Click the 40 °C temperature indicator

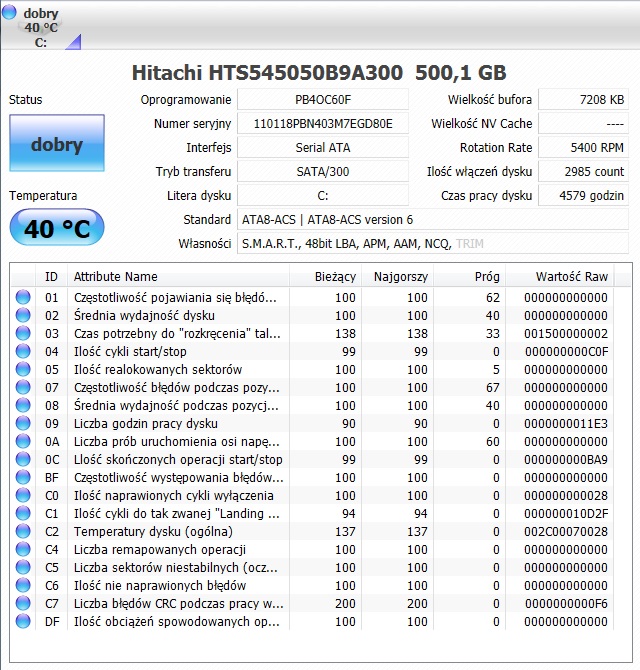[57, 227]
